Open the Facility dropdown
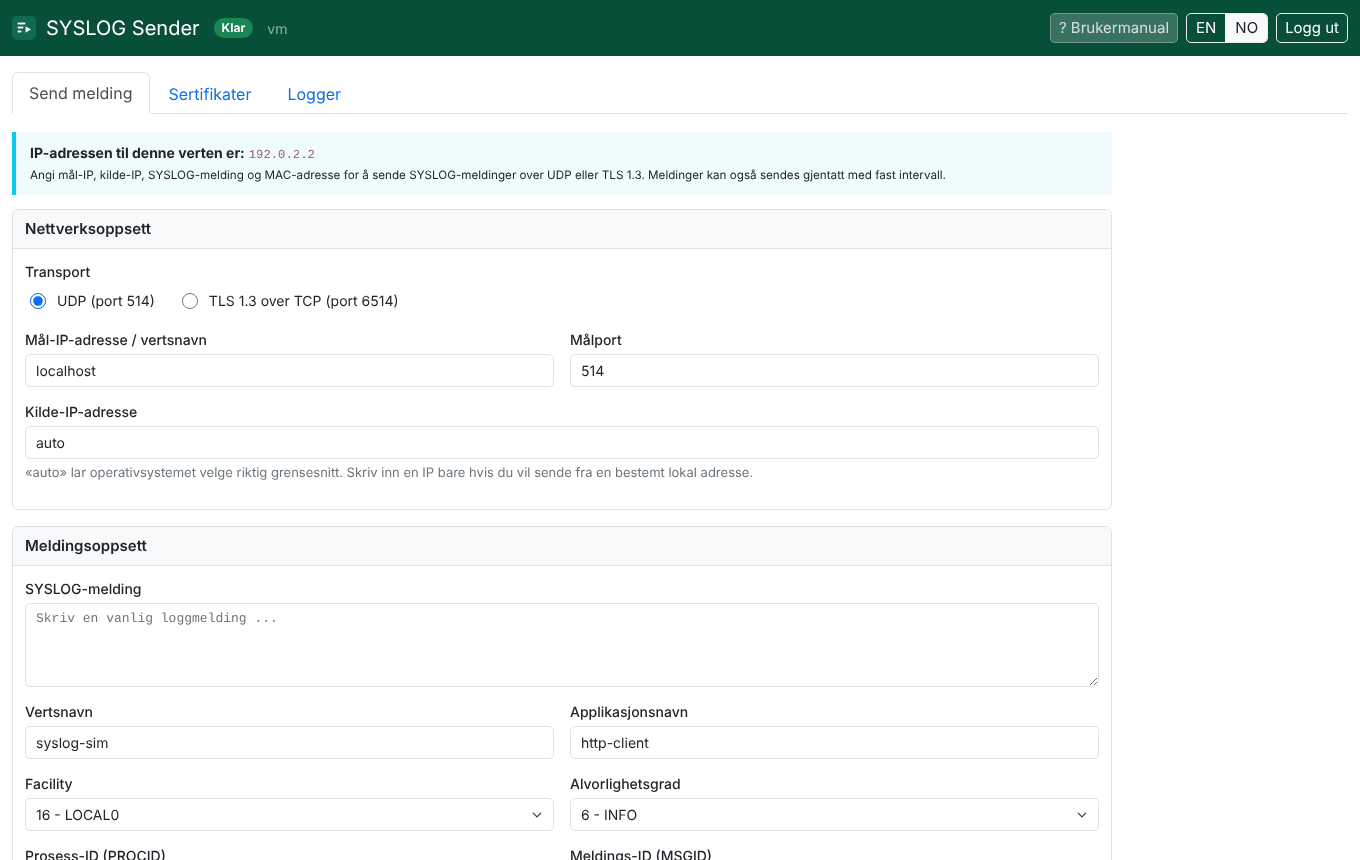This screenshot has width=1360, height=860. [289, 815]
